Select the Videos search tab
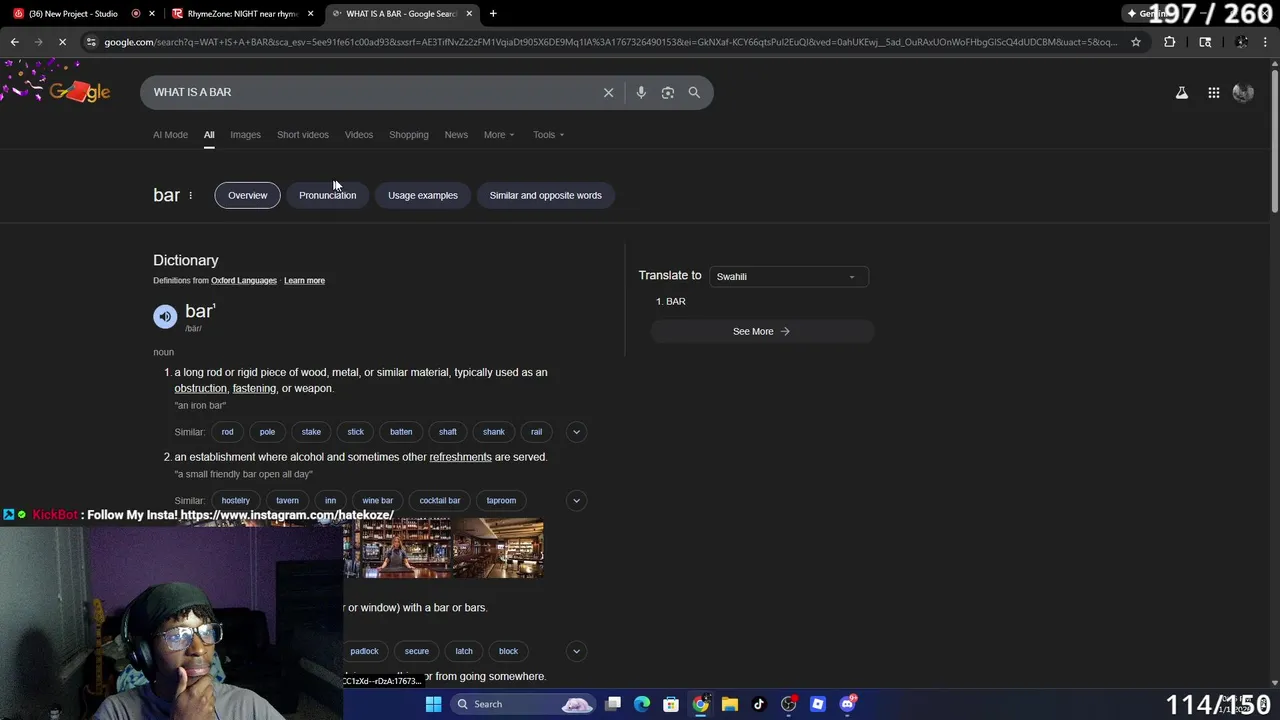 tap(359, 135)
